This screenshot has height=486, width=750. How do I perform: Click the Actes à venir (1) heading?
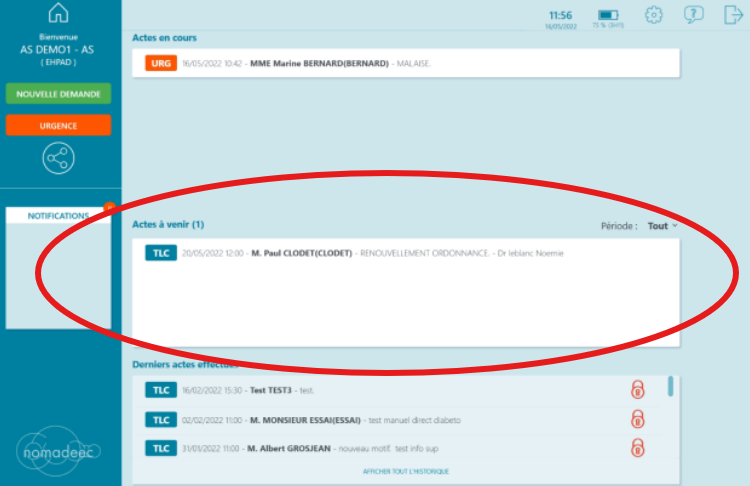(168, 224)
